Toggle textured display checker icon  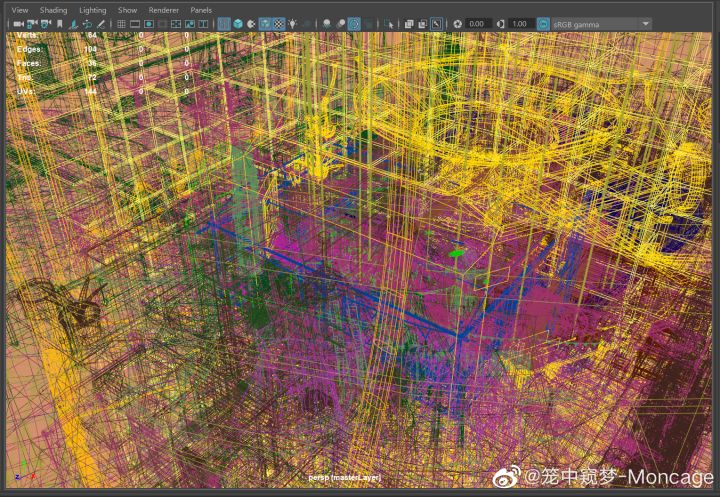point(279,24)
